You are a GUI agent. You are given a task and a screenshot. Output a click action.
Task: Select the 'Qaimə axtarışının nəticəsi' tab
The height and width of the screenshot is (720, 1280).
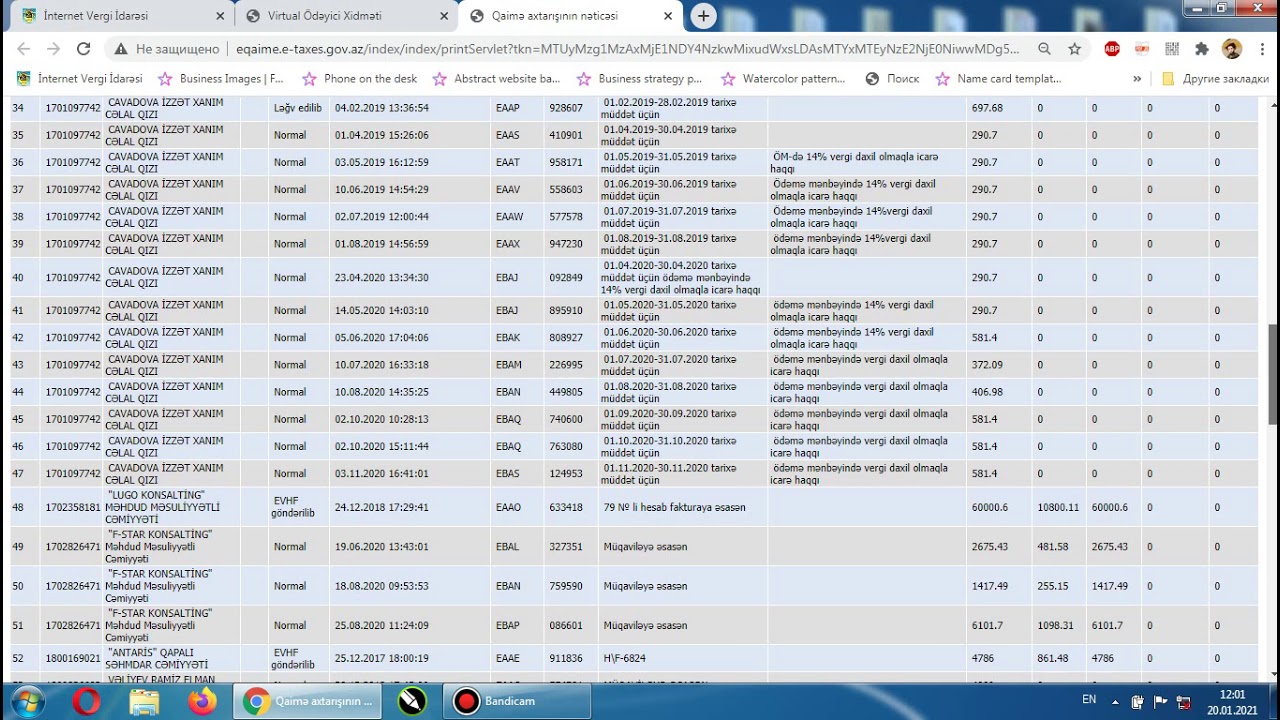tap(570, 16)
